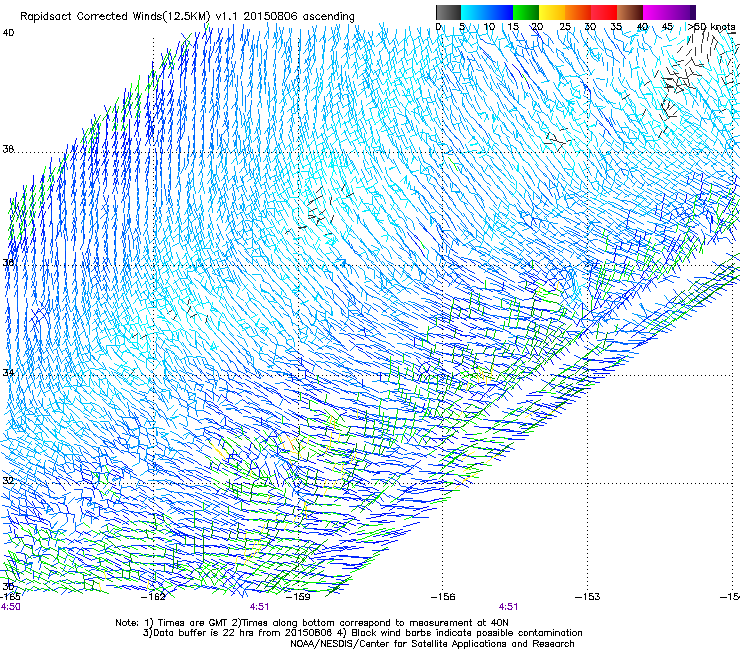Click the latitude label "38"
Viewport: 740px width, 650px height.
(8, 149)
